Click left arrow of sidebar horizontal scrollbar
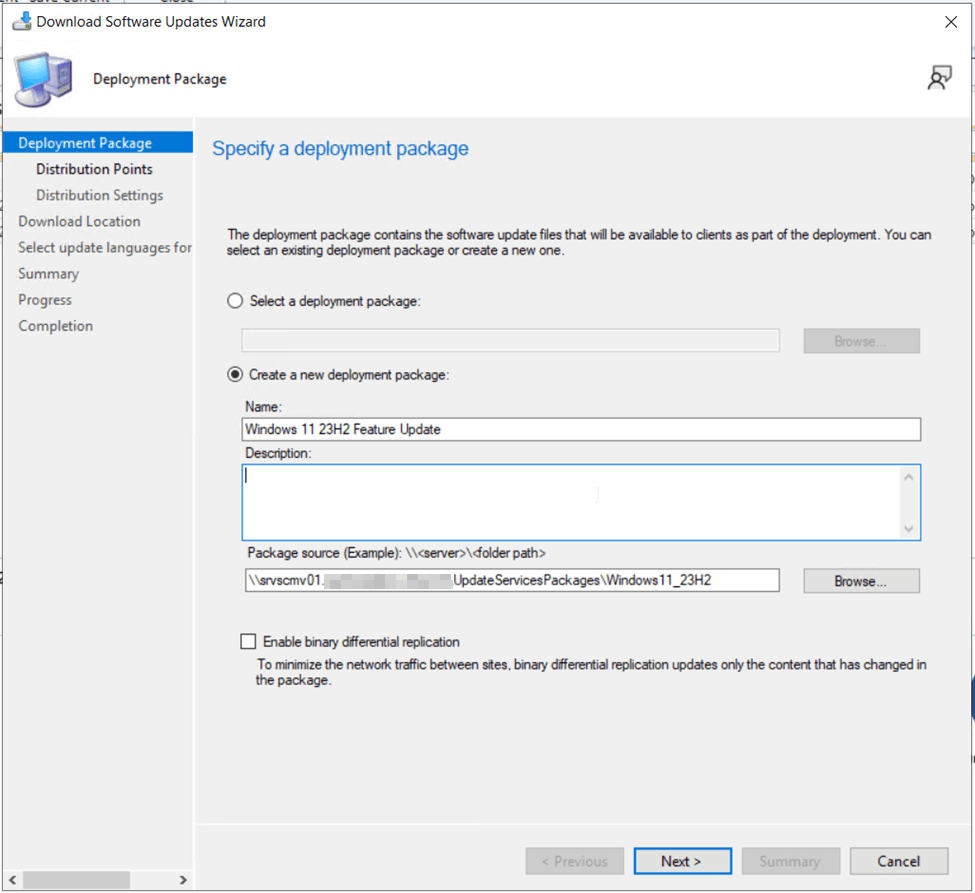The width and height of the screenshot is (975, 893). click(11, 880)
